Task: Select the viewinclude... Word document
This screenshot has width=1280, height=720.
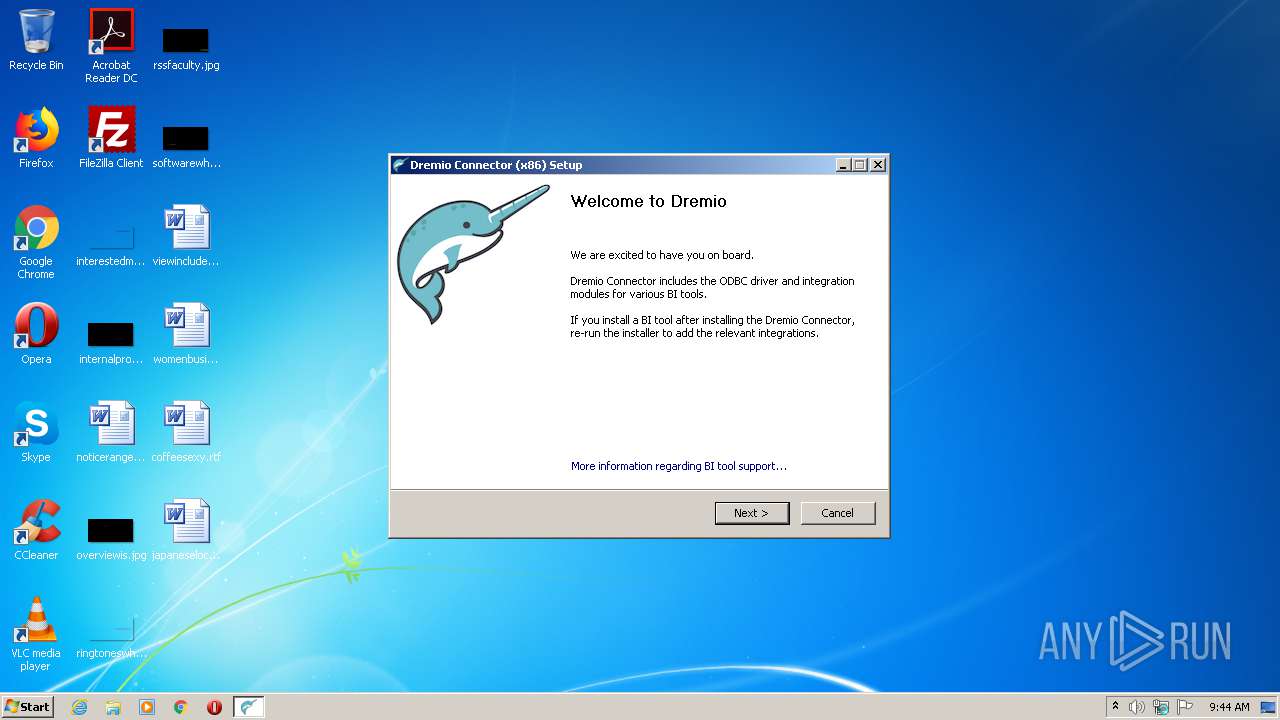Action: tap(186, 237)
